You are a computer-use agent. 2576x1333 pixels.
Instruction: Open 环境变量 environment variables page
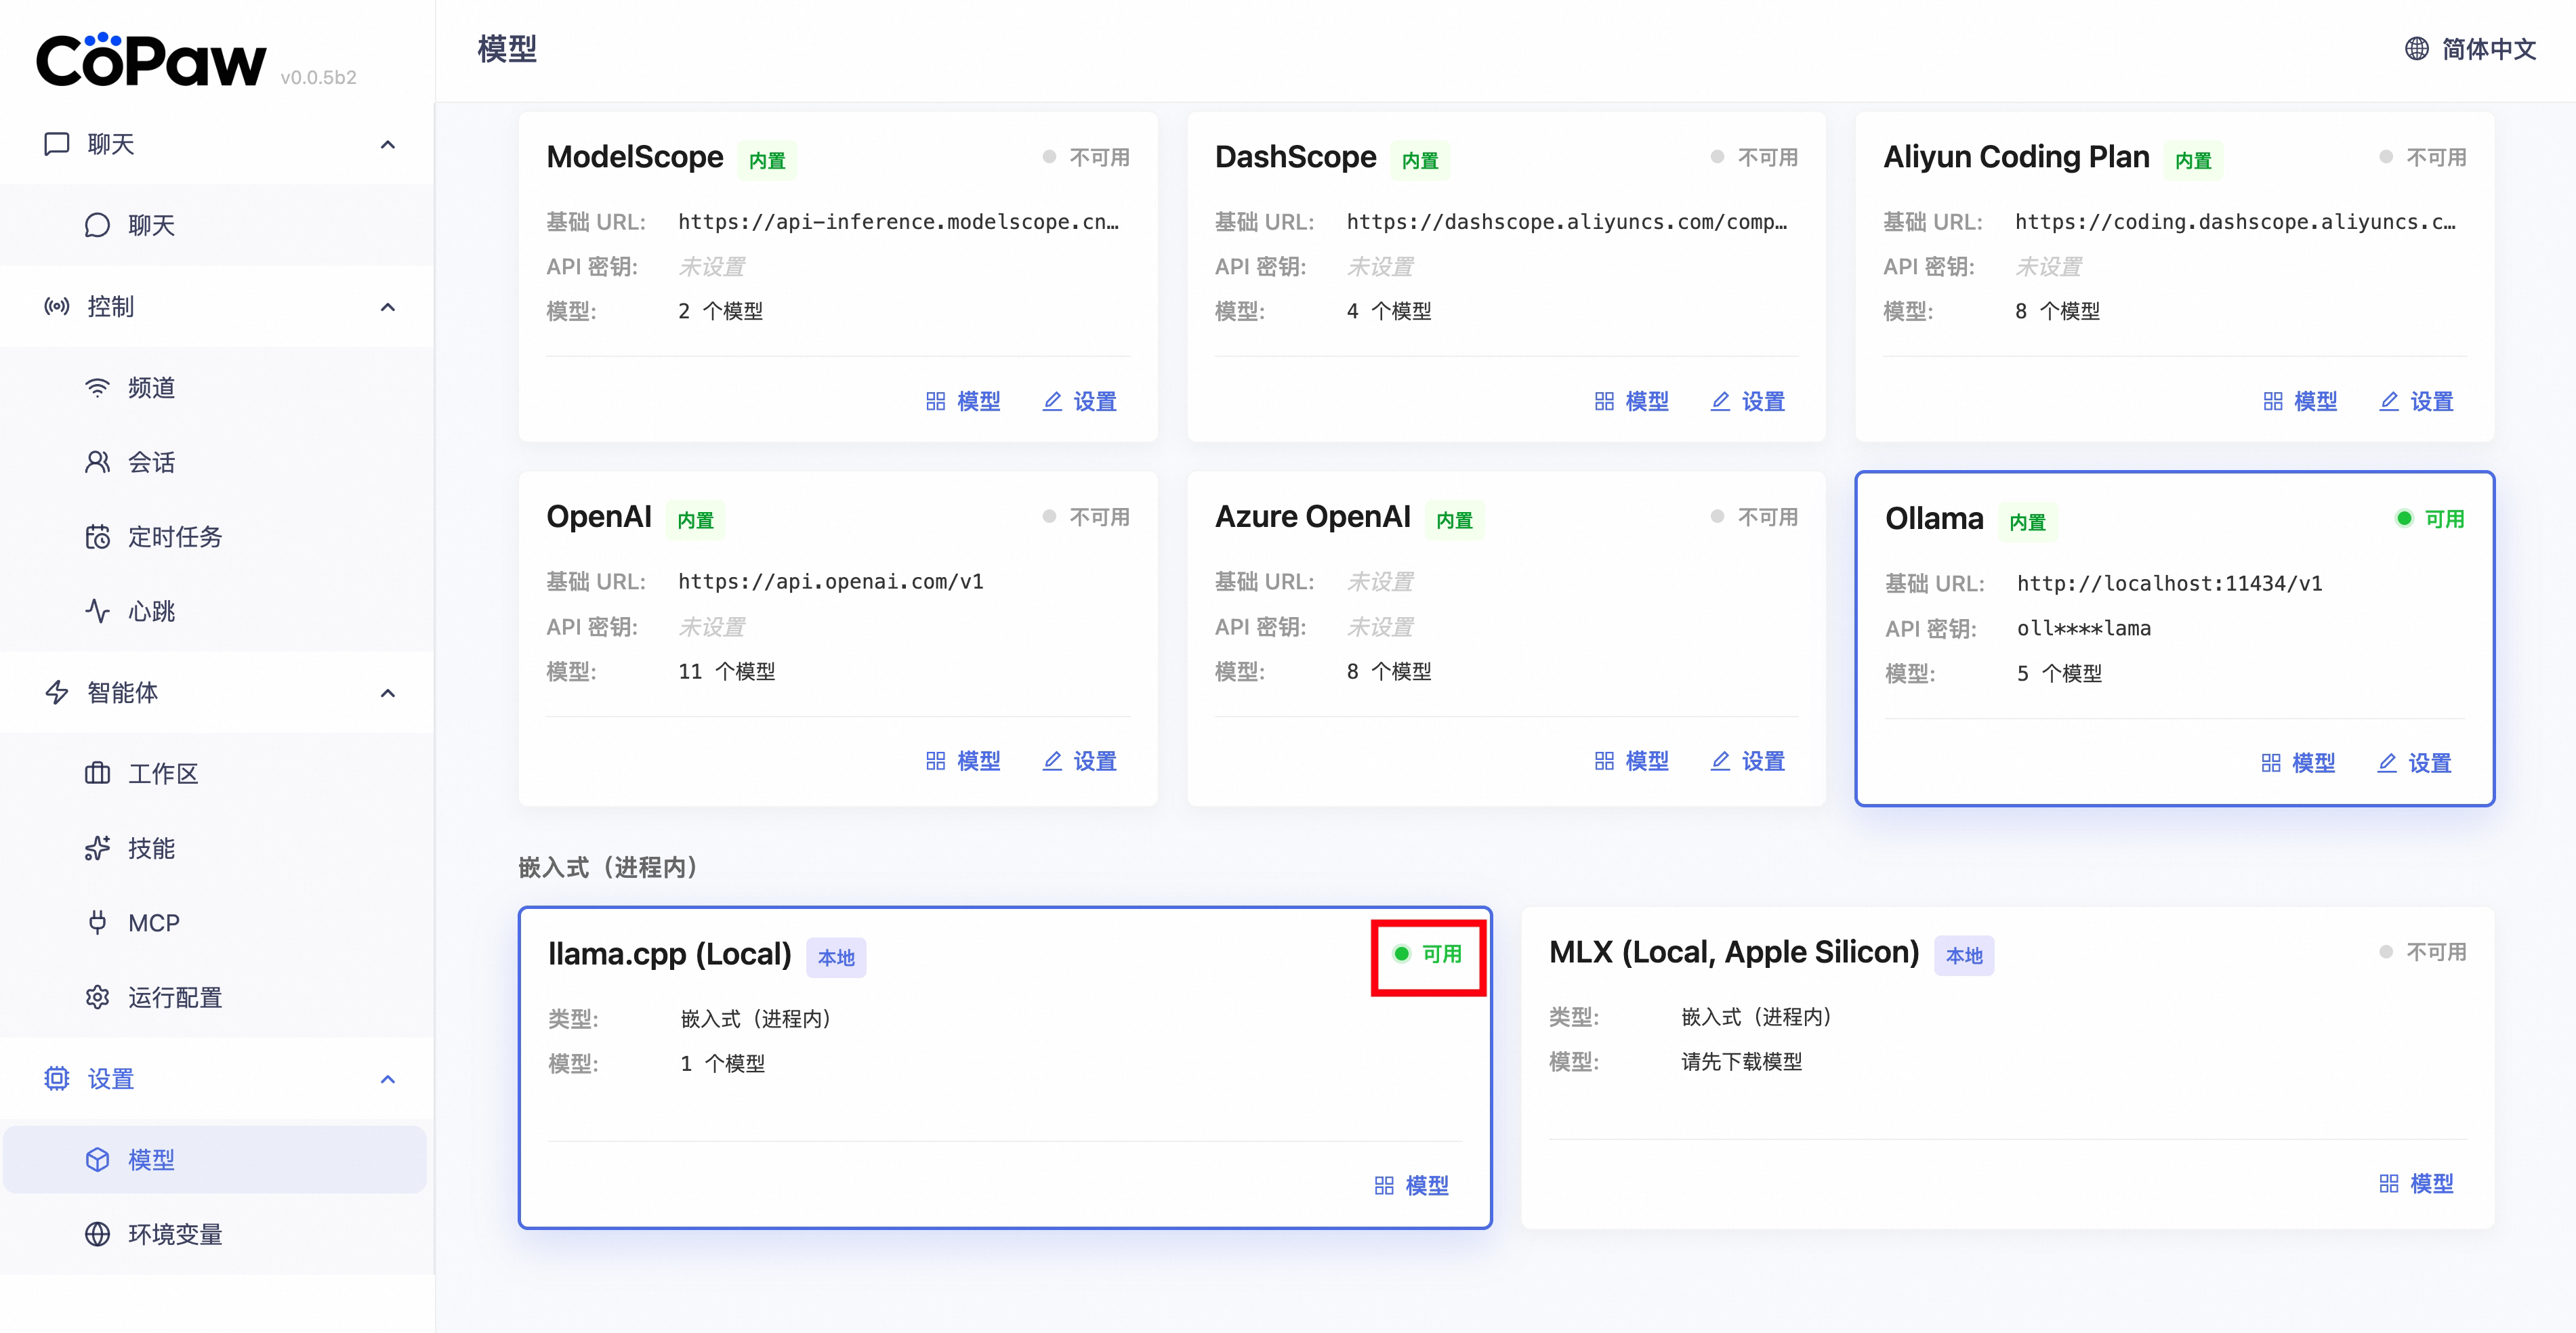tap(174, 1234)
